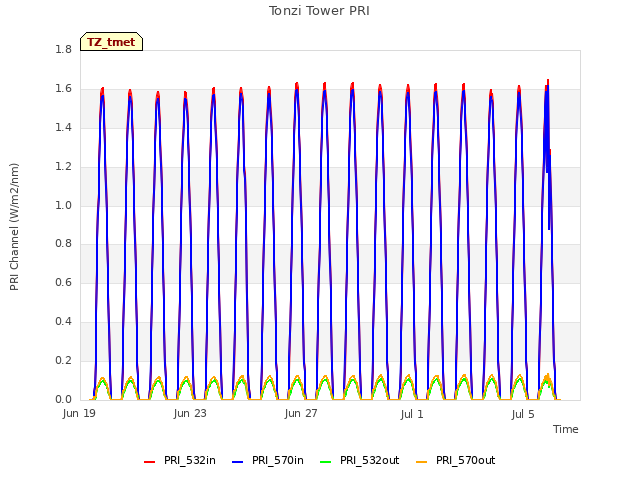Viewport: 640px width, 480px height.
Task: Click the 1.6 y-axis tick label
Action: 64,89
